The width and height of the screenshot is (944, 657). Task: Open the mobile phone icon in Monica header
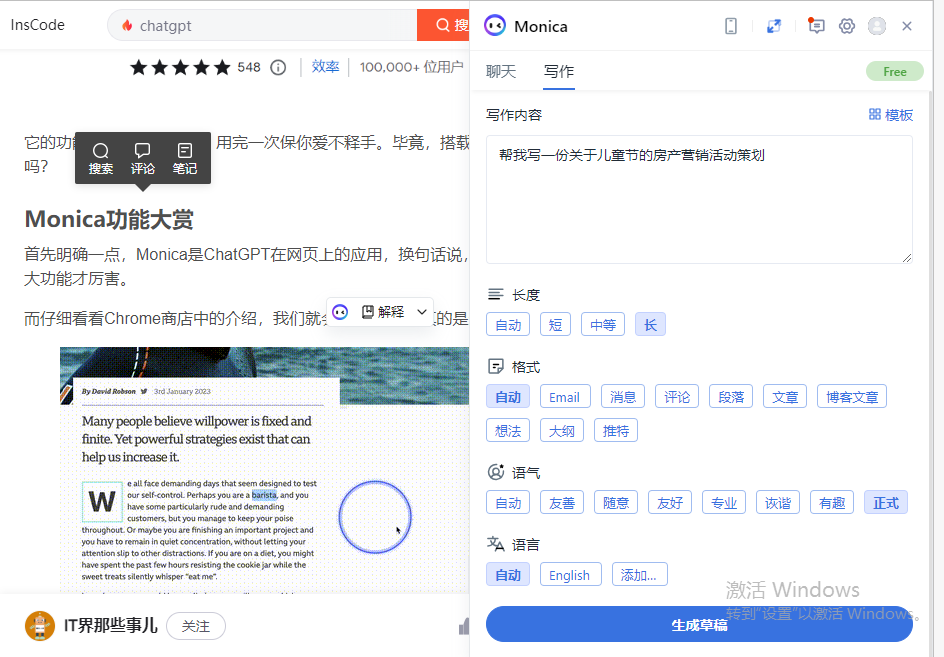[731, 26]
